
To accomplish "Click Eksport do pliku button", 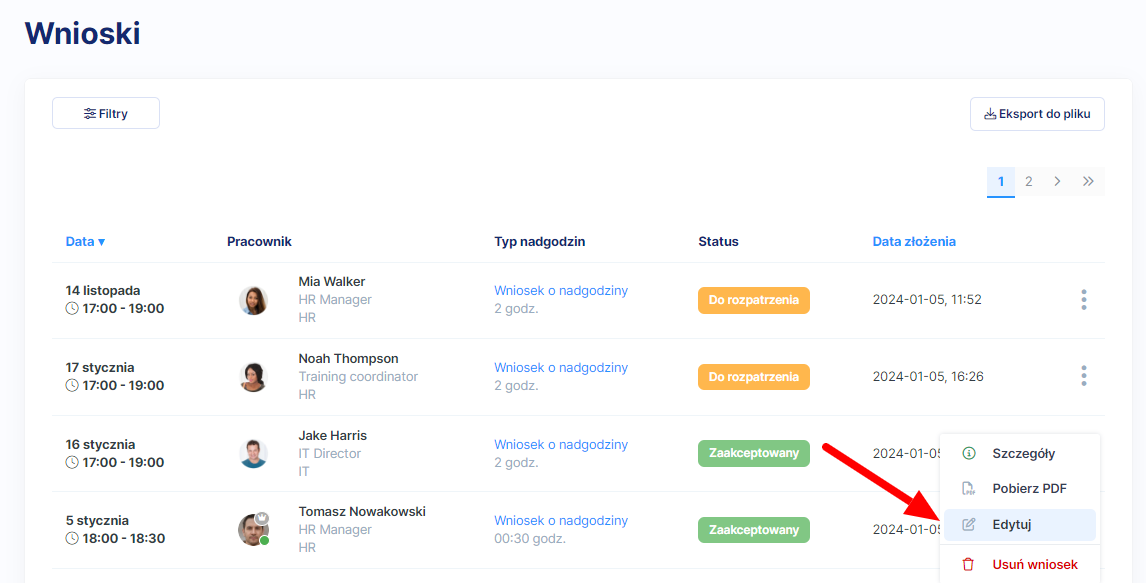I will [1037, 114].
